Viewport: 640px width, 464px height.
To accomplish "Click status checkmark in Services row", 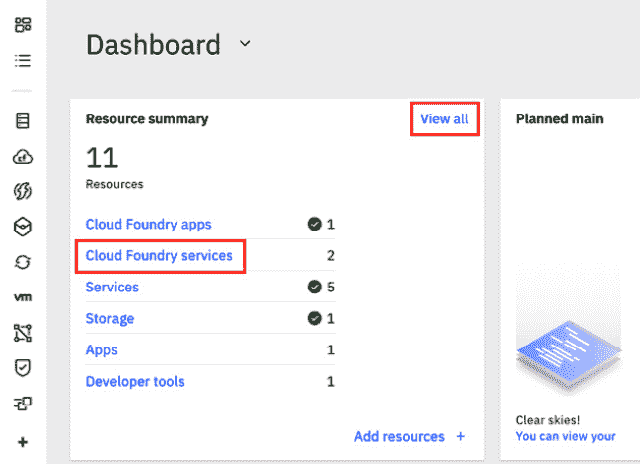I will coord(314,287).
